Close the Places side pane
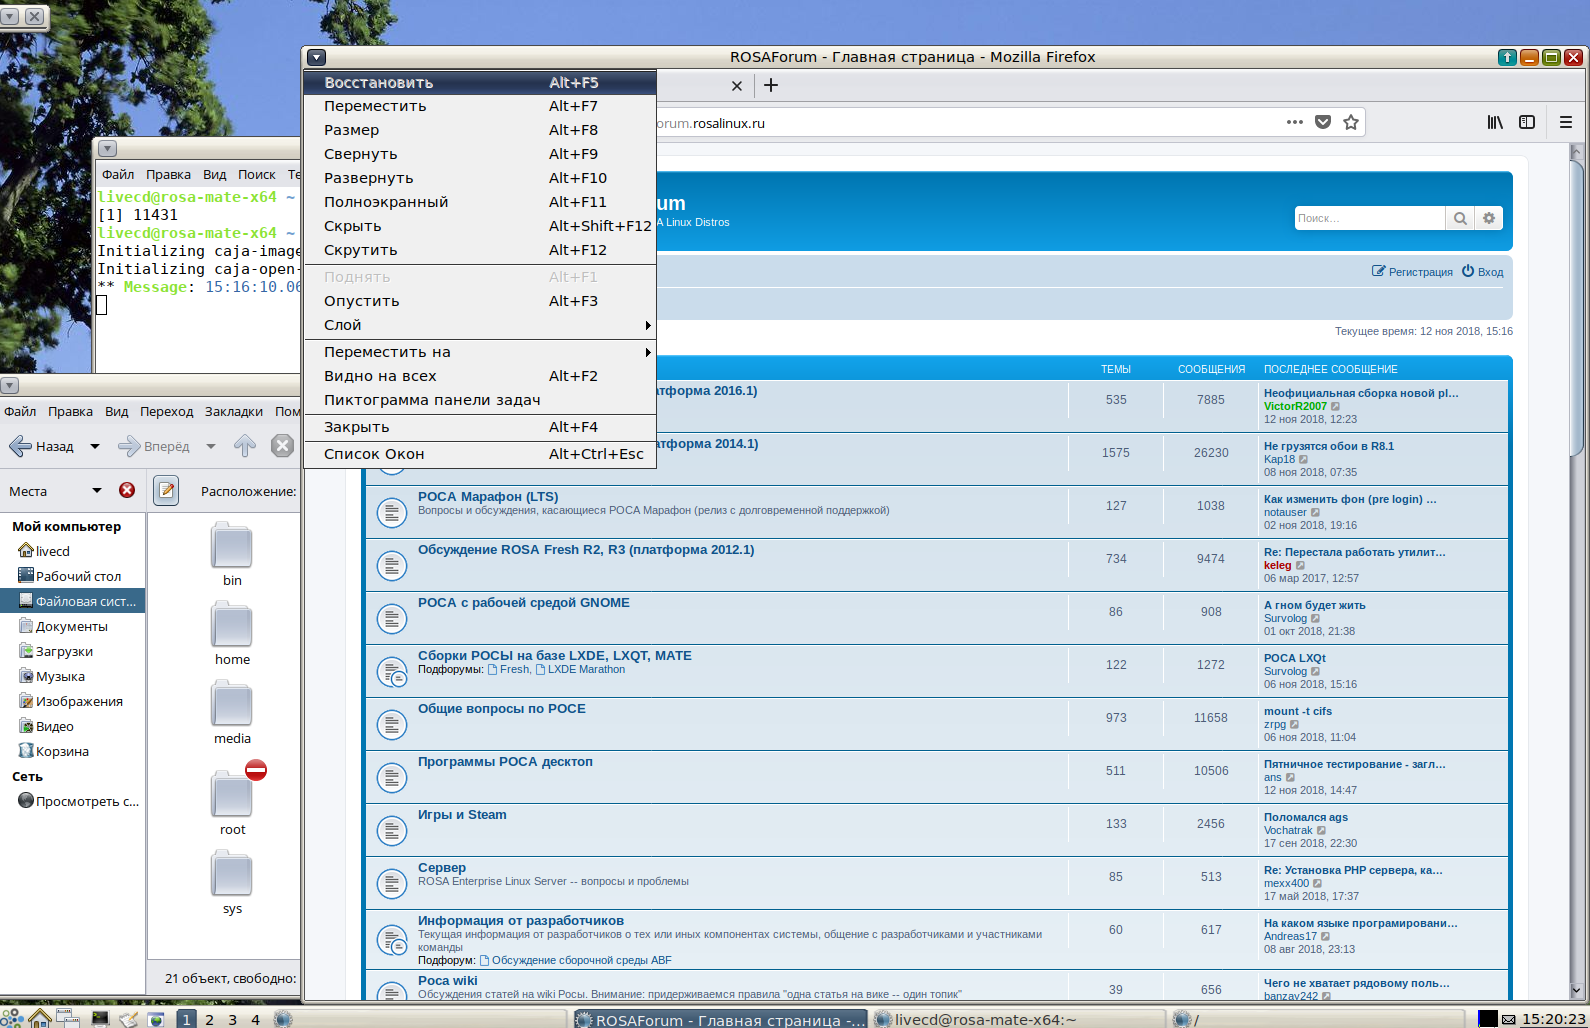Image resolution: width=1590 pixels, height=1028 pixels. pos(127,490)
